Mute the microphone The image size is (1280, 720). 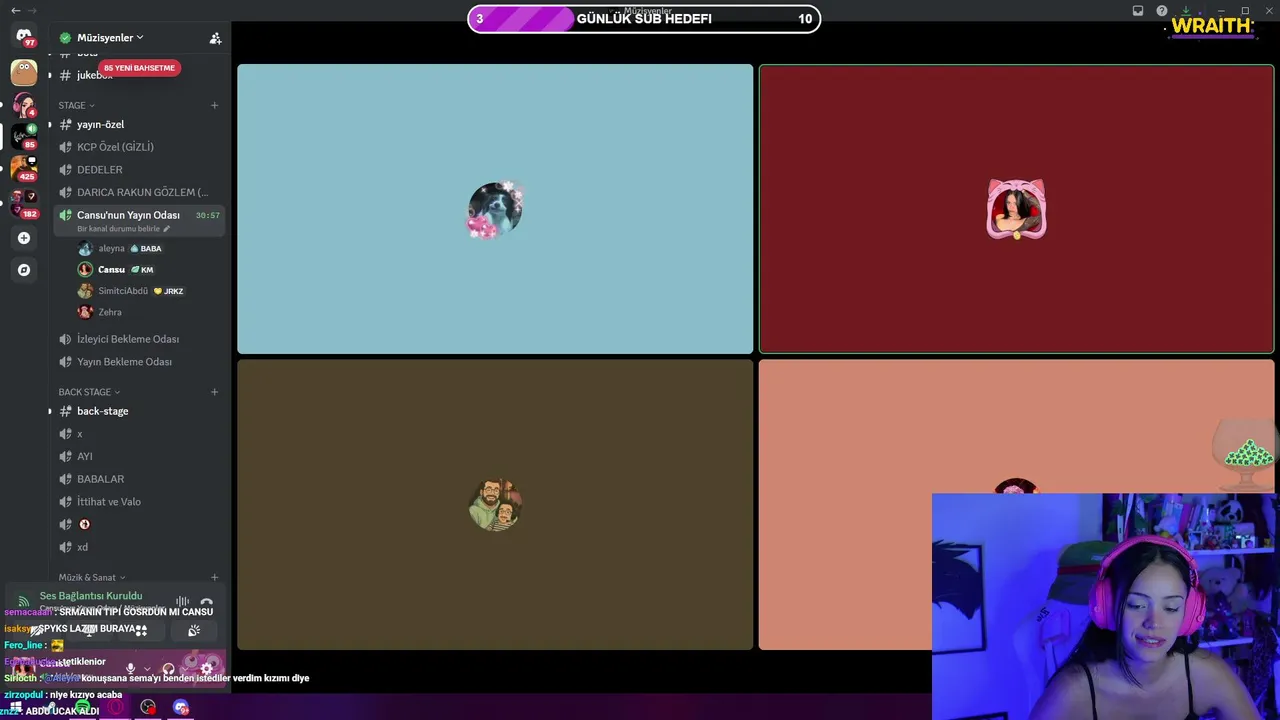(x=130, y=668)
